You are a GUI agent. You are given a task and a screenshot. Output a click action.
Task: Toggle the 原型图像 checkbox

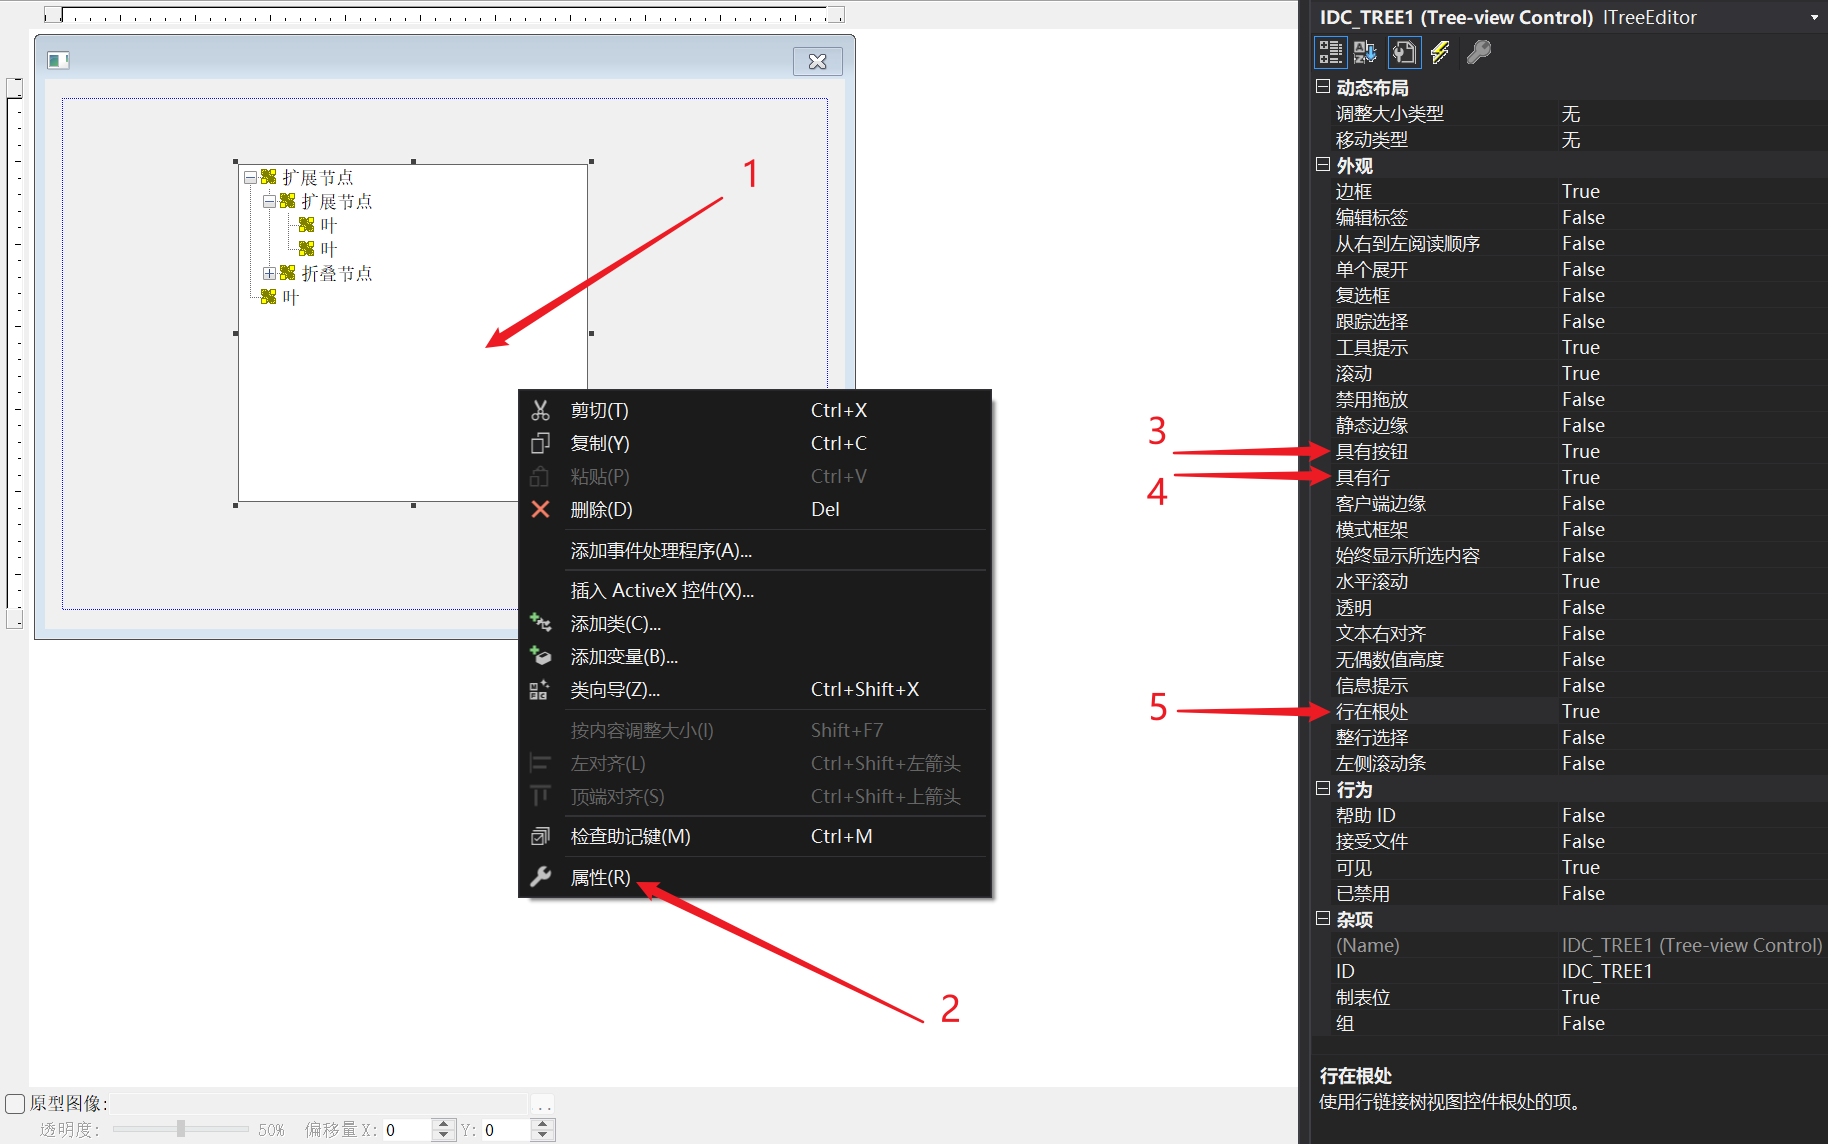tap(15, 1103)
